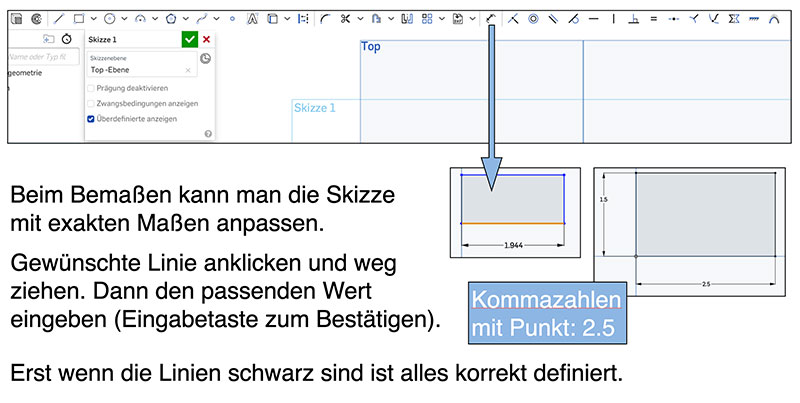Uncheck 'Überdefinierte anzeigen' checkbox
Viewport: 800px width, 403px height.
tap(92, 118)
